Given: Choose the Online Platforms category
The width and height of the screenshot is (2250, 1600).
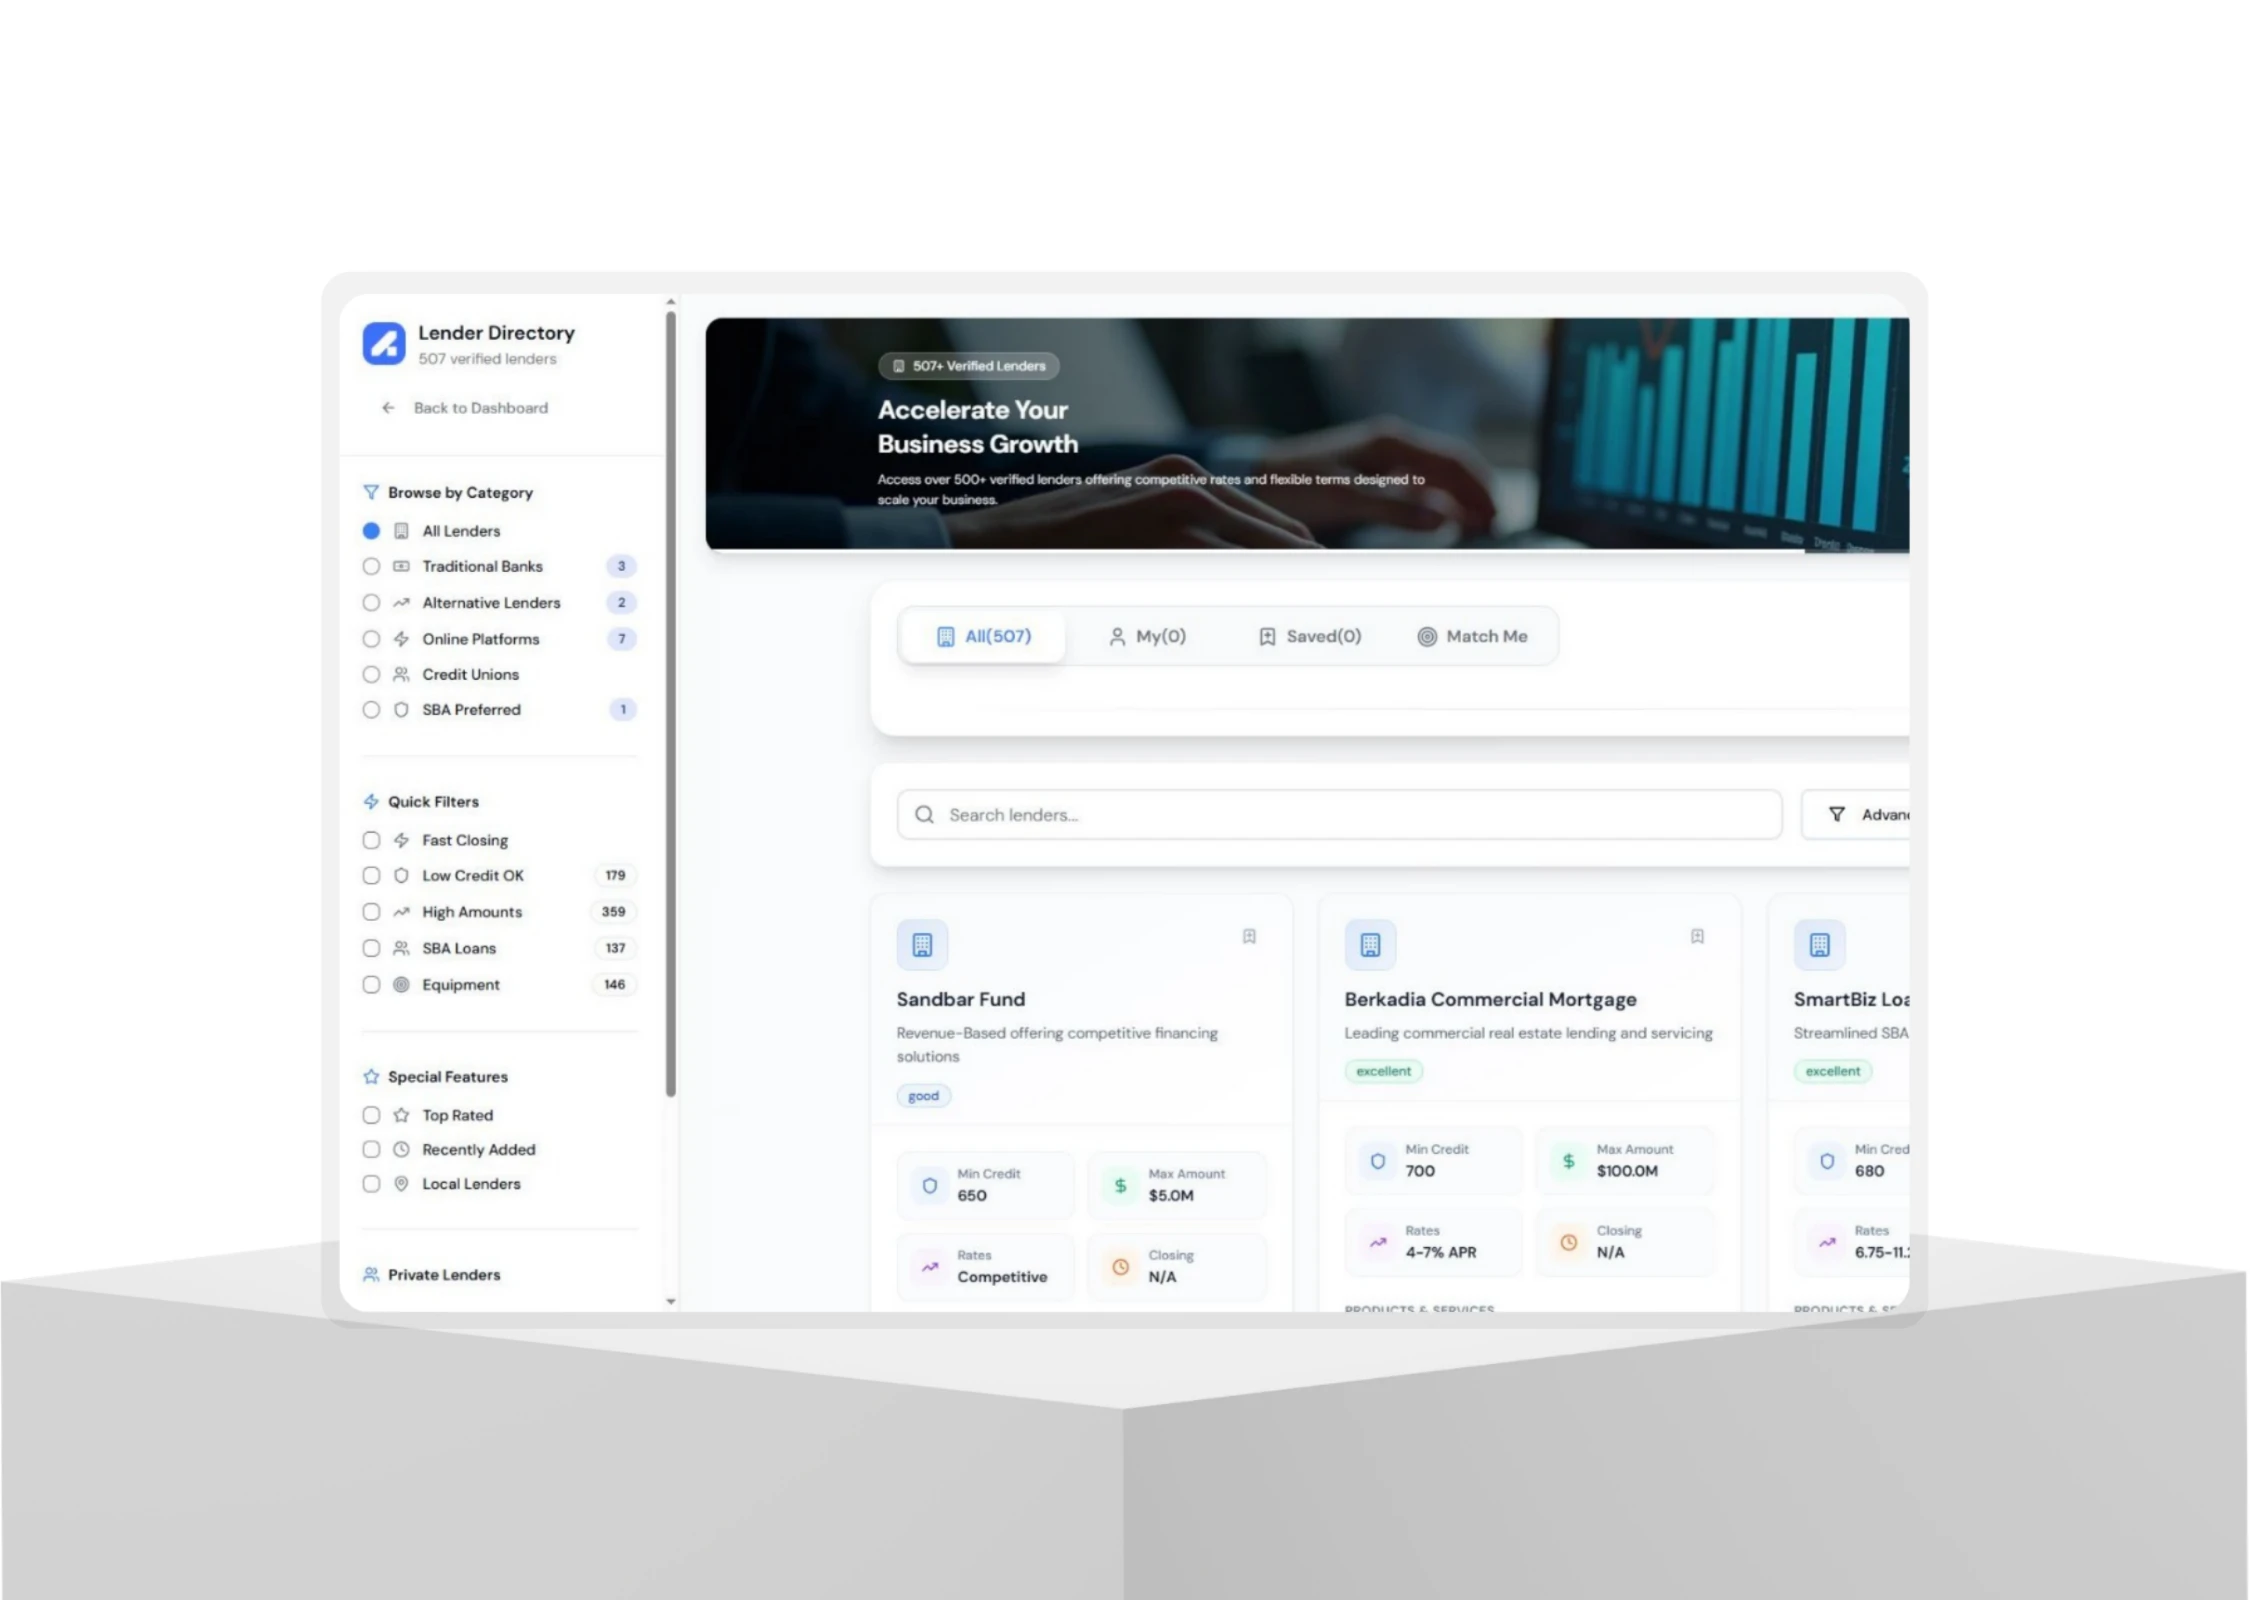Looking at the screenshot, I should click(371, 639).
